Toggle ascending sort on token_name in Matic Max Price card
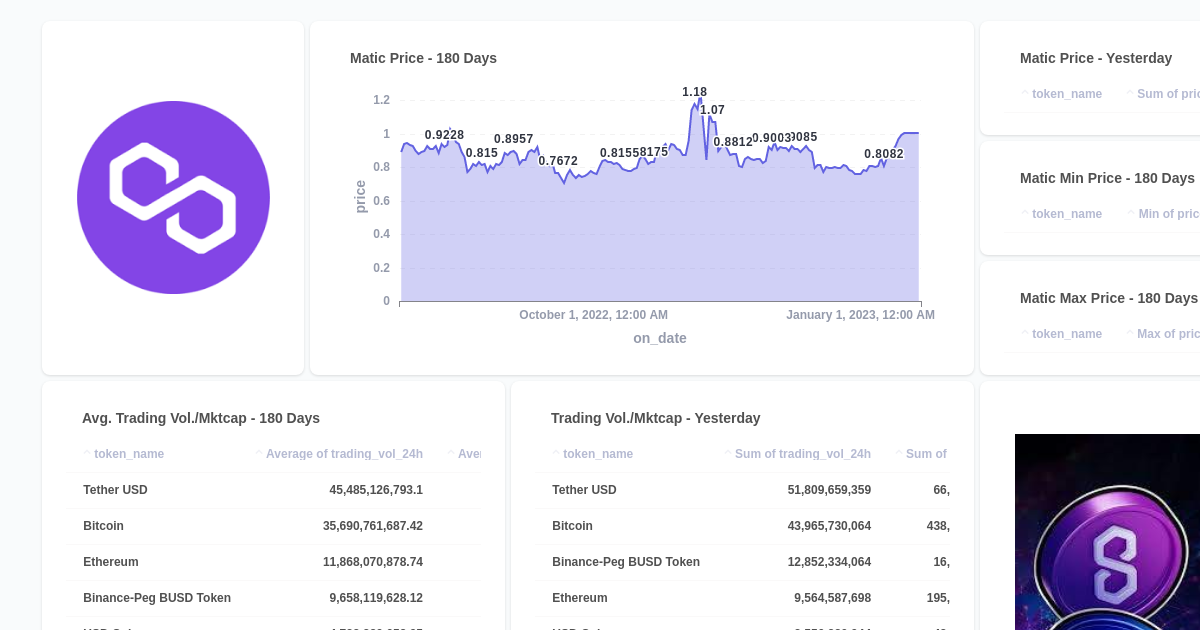 pyautogui.click(x=1024, y=333)
